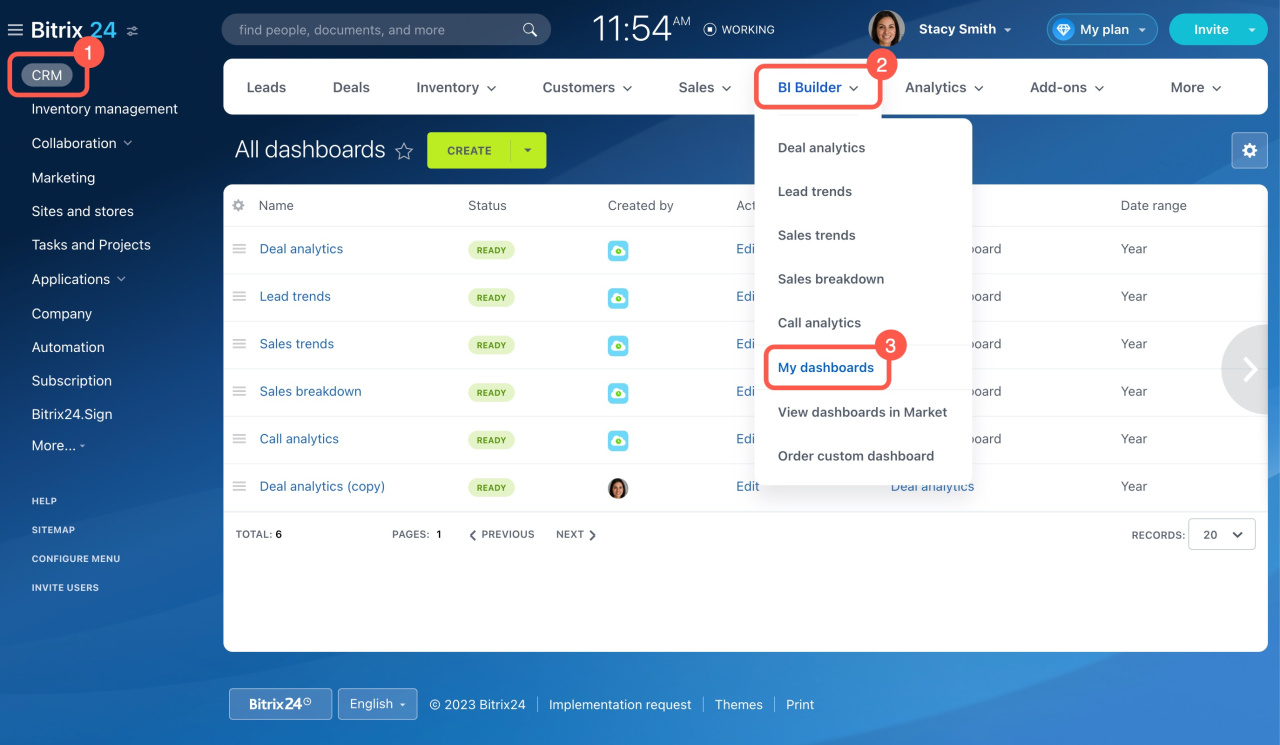The width and height of the screenshot is (1280, 745).
Task: Collapse the sidebar using the double-arrow icon
Action: pyautogui.click(x=131, y=29)
